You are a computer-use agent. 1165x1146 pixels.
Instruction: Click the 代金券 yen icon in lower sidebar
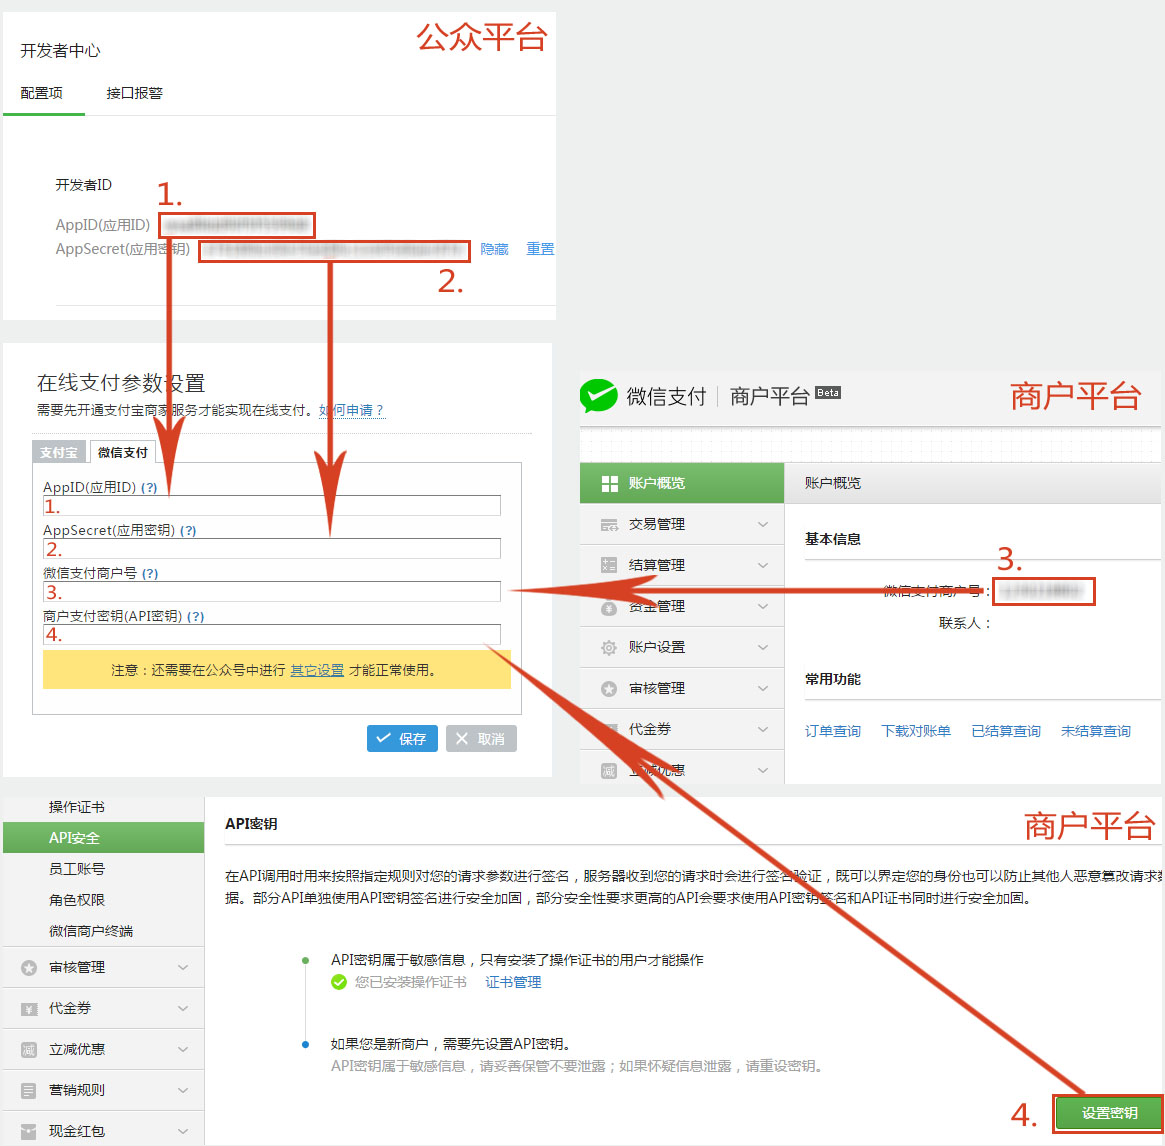[x=29, y=1009]
